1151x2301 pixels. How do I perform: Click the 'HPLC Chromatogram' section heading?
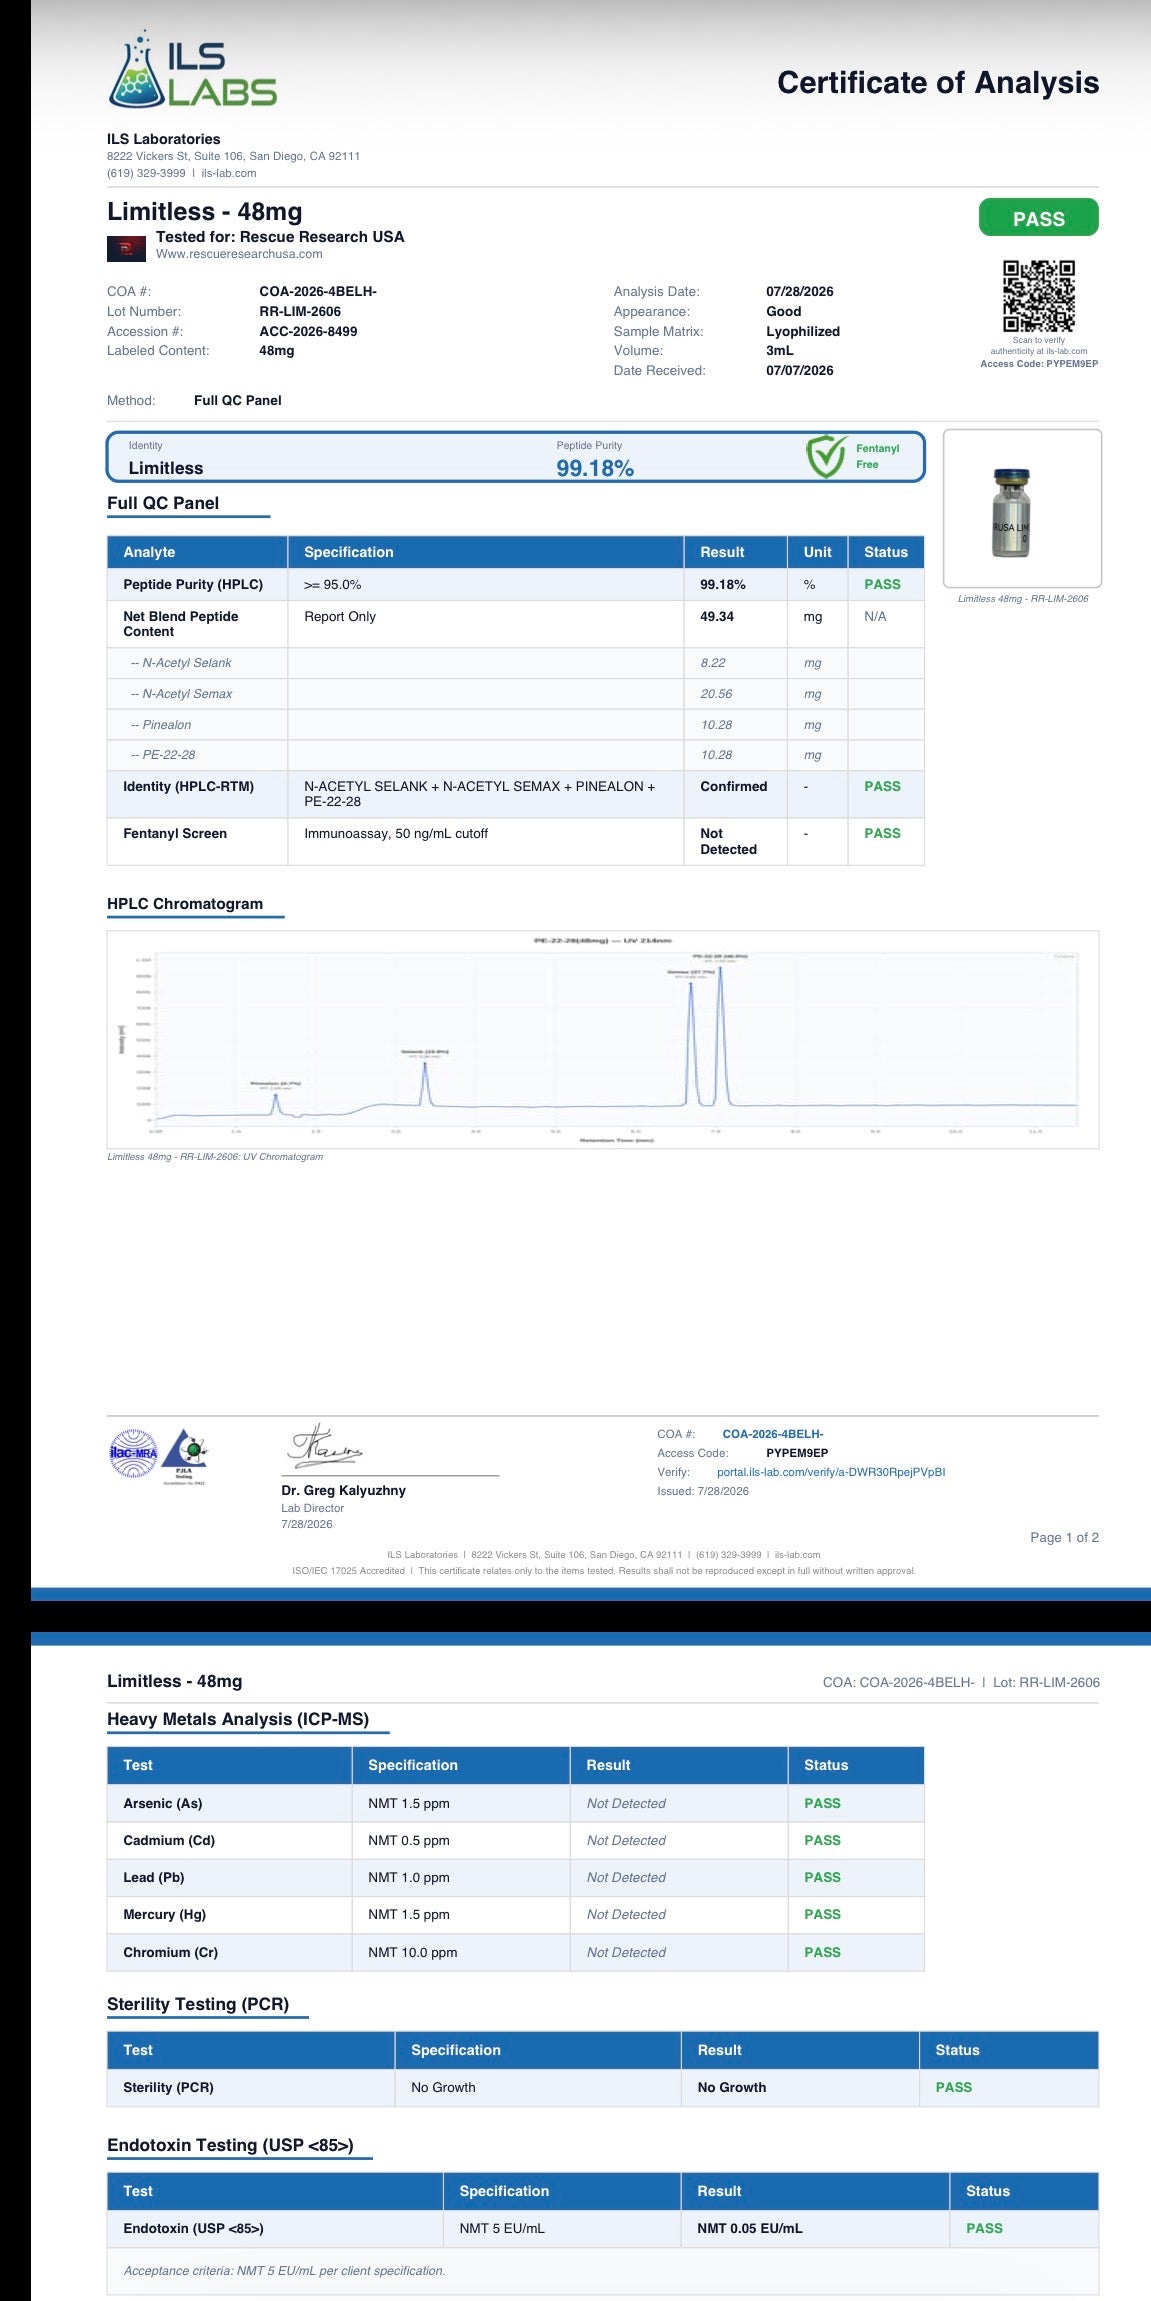185,904
